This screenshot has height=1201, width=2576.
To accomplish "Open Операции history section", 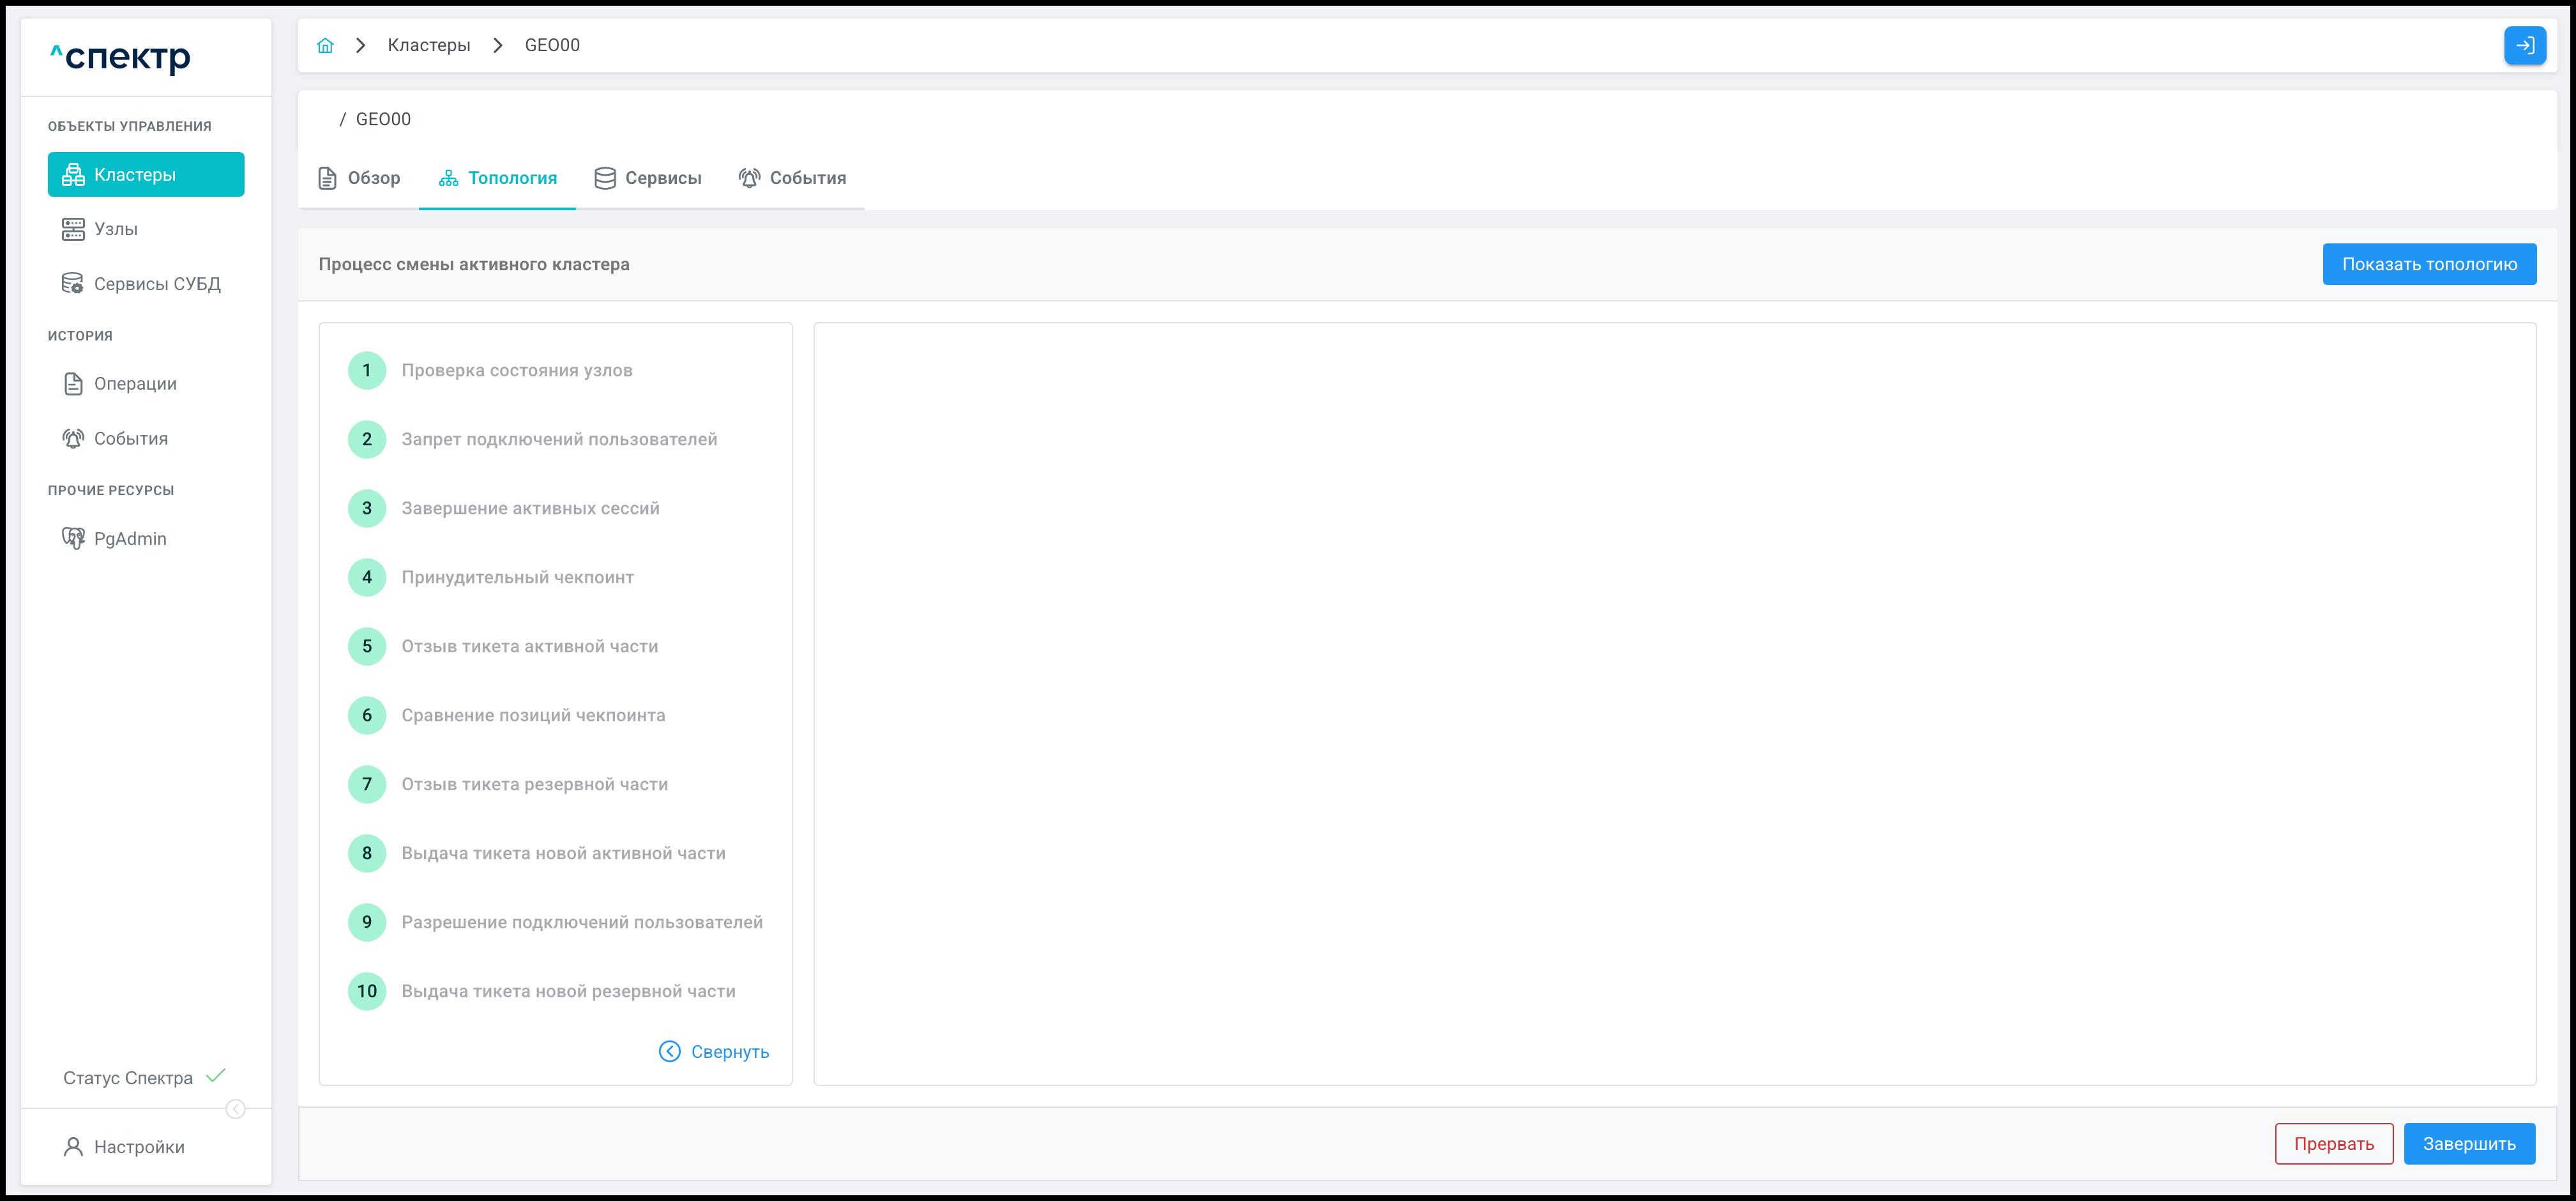I will tap(134, 384).
